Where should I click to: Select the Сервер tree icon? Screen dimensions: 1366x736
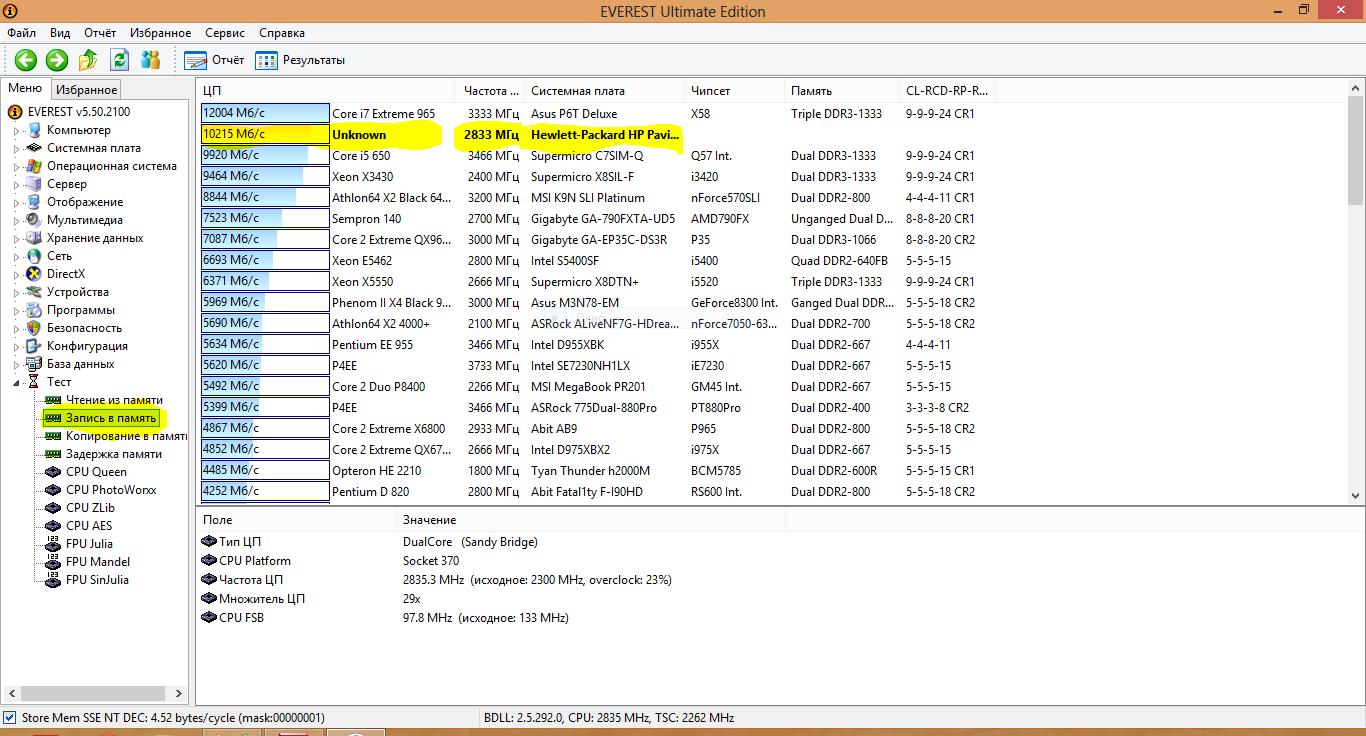click(x=35, y=184)
